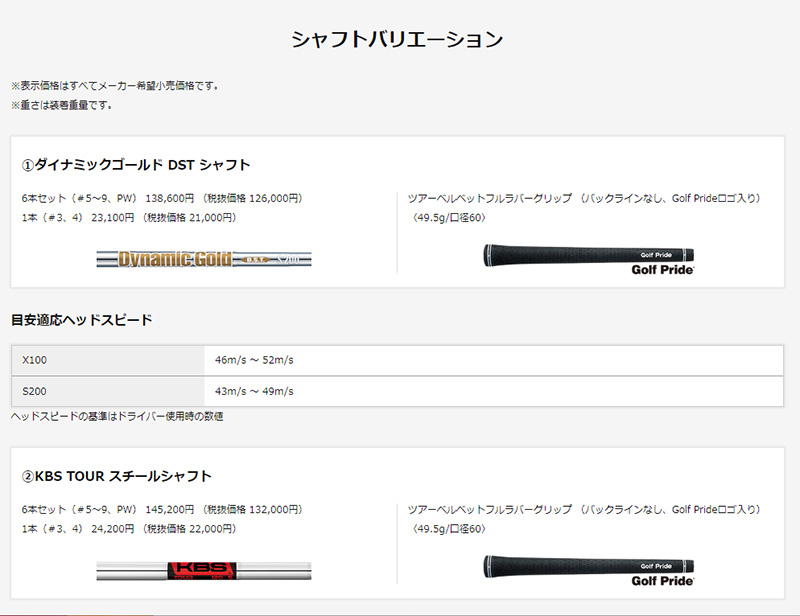Select the 6本セット 145,200円 price line
Image resolution: width=800 pixels, height=616 pixels.
(162, 509)
